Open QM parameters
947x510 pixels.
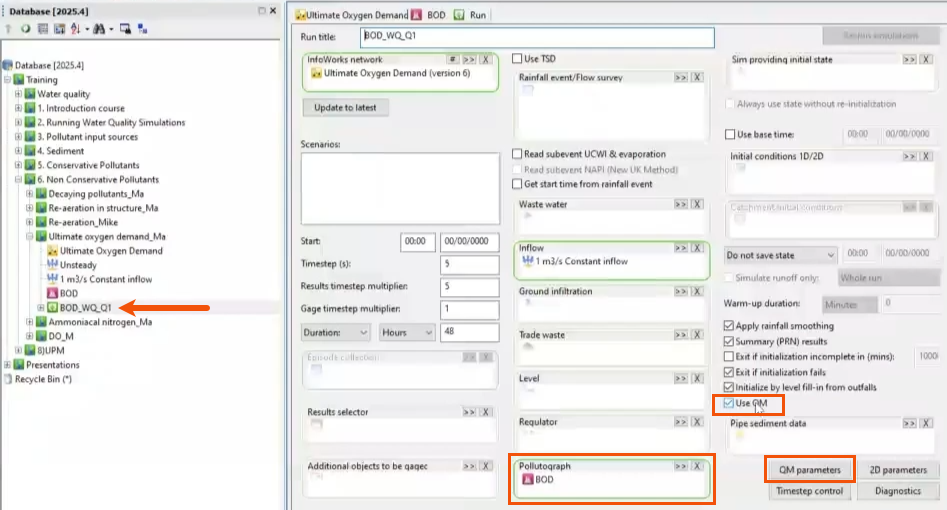click(x=809, y=470)
